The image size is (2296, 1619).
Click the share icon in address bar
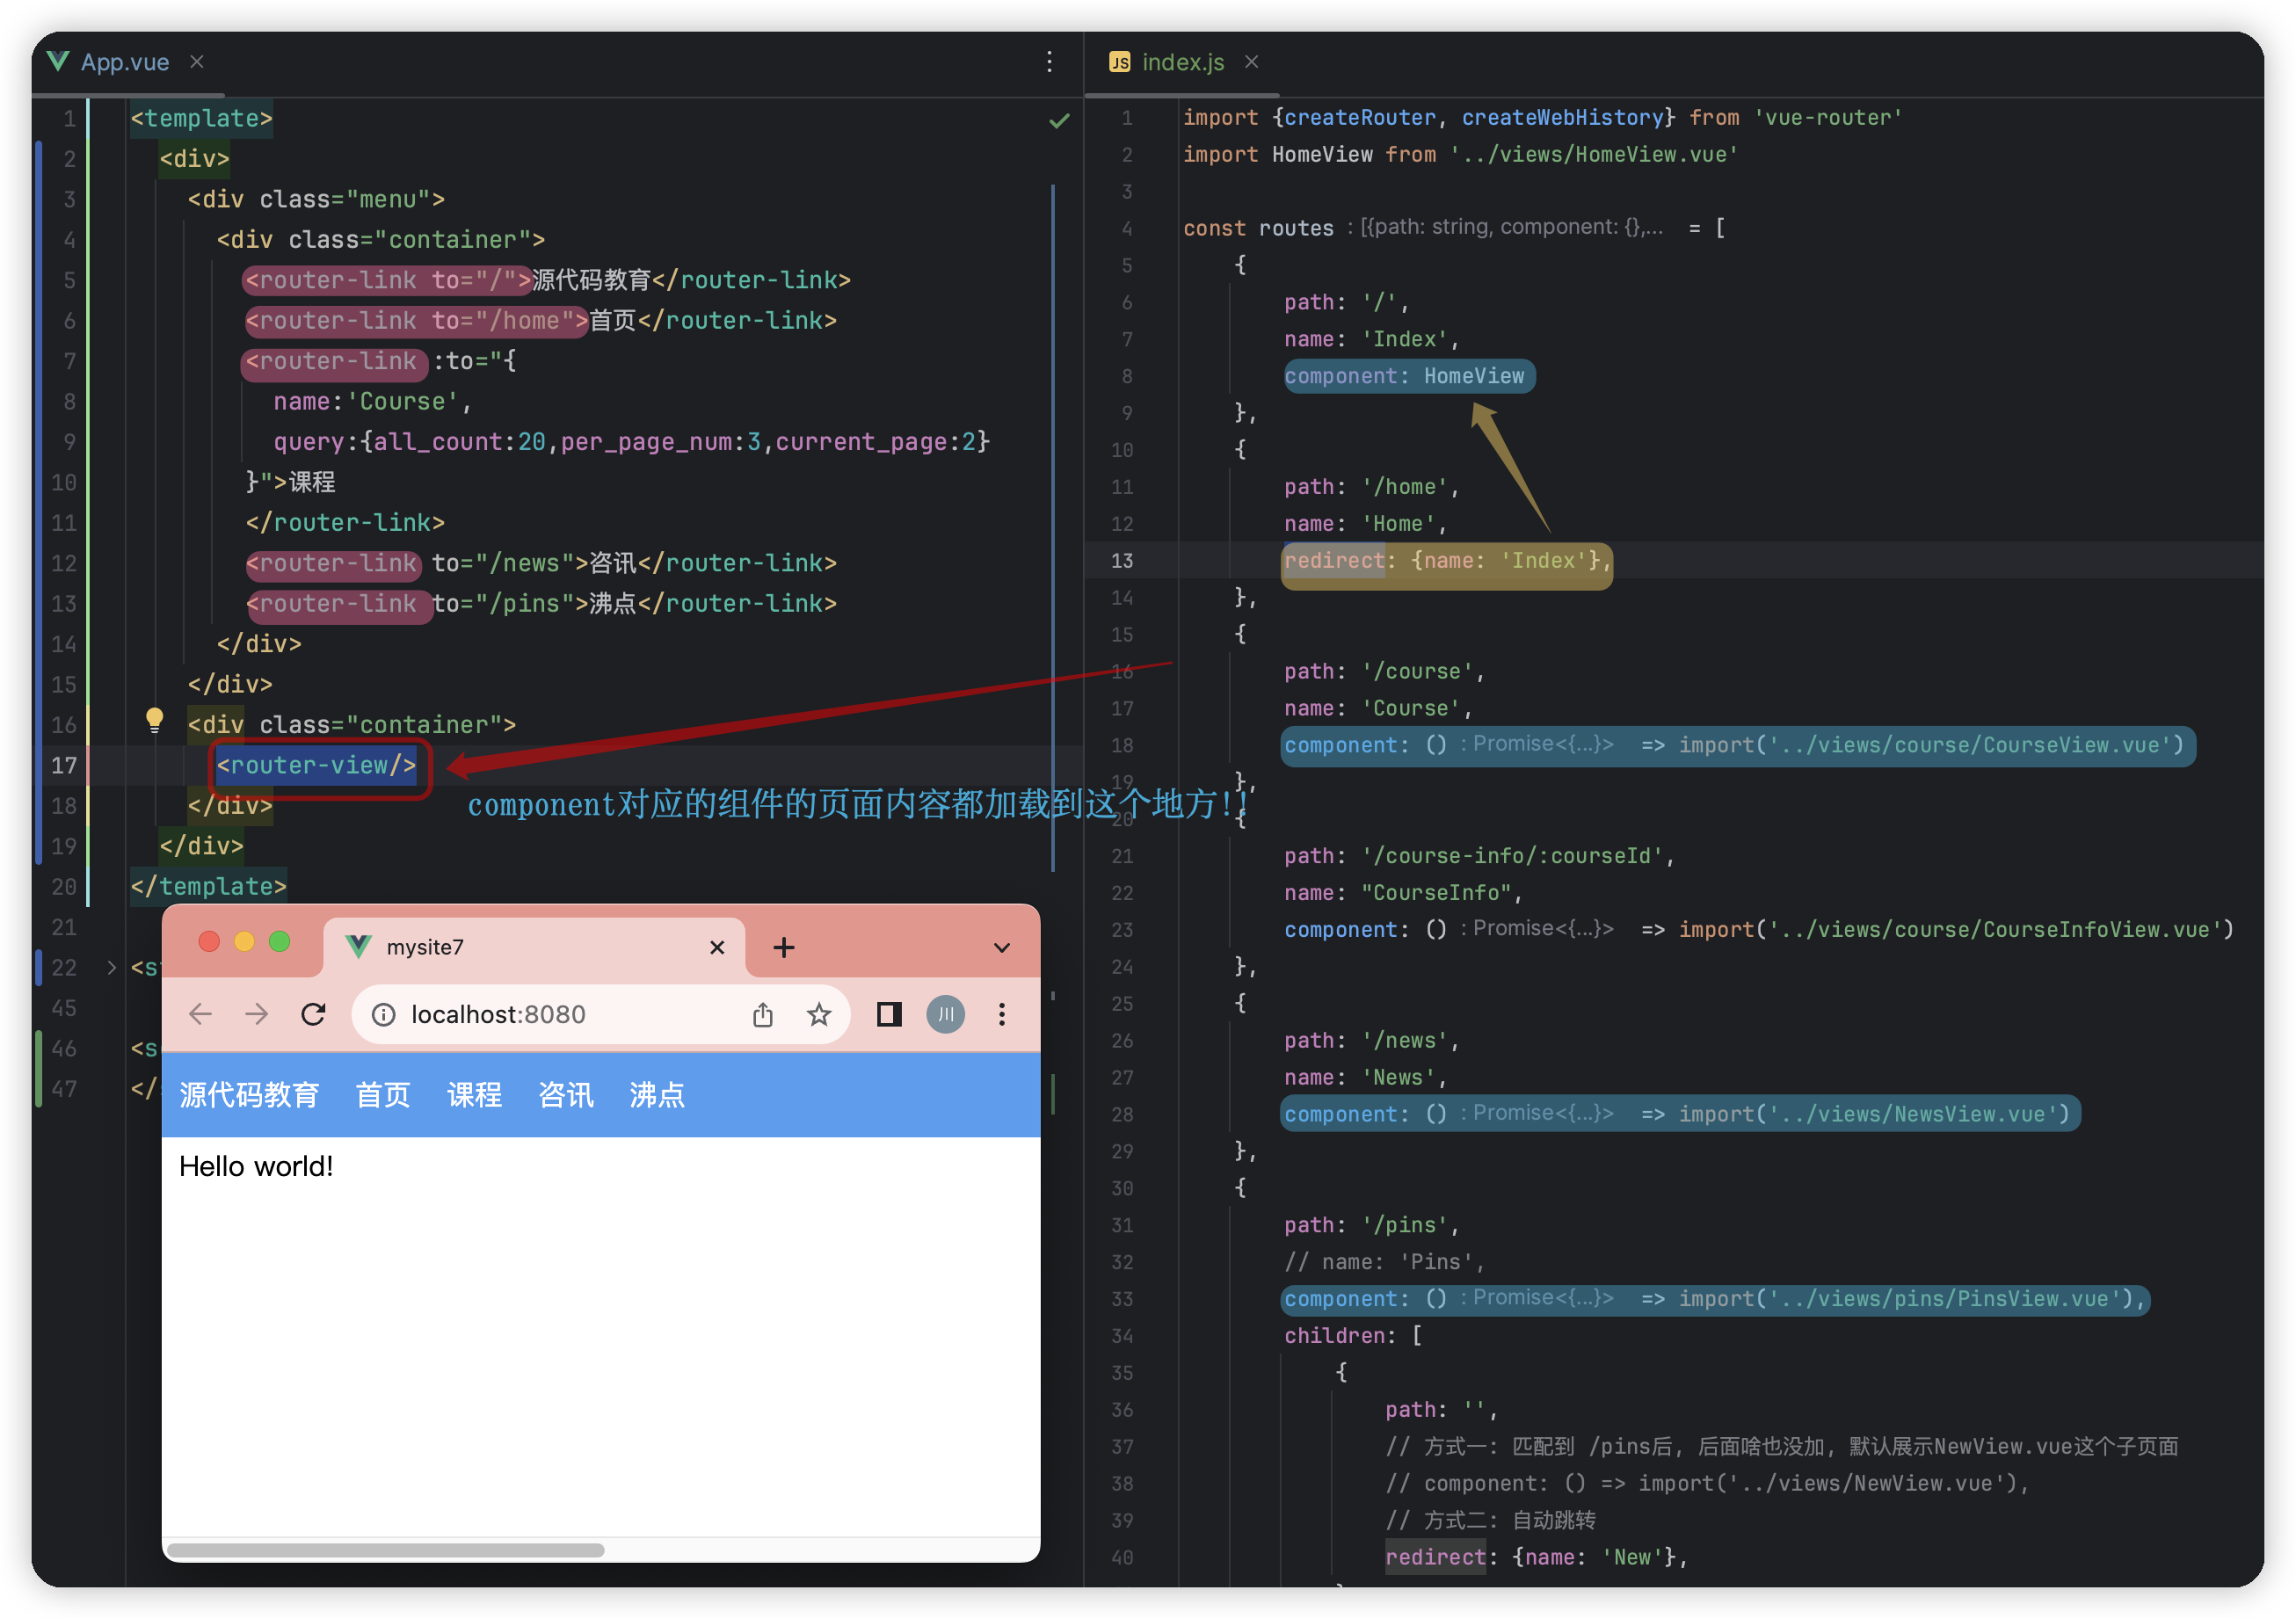763,1014
